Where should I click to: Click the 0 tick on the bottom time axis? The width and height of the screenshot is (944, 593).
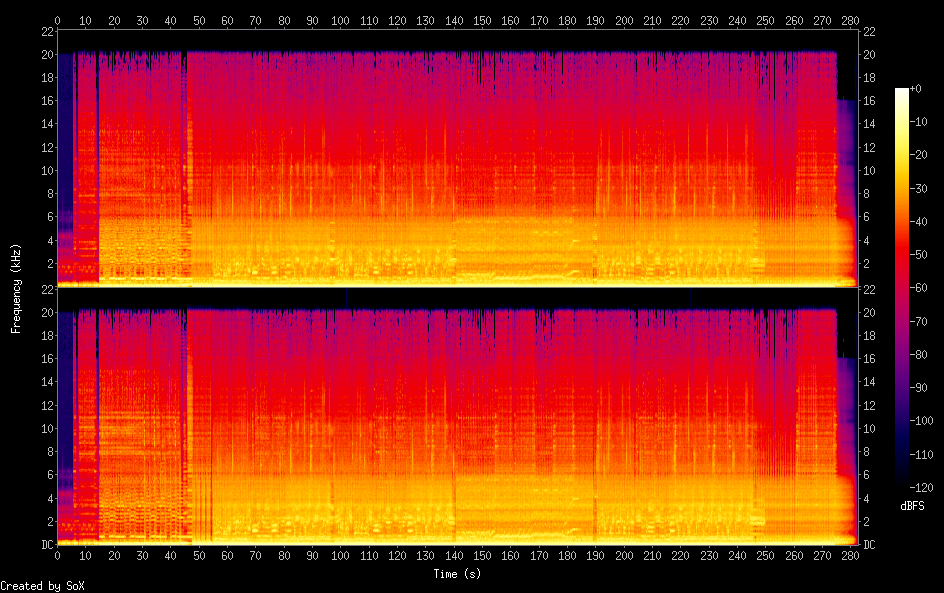58,555
